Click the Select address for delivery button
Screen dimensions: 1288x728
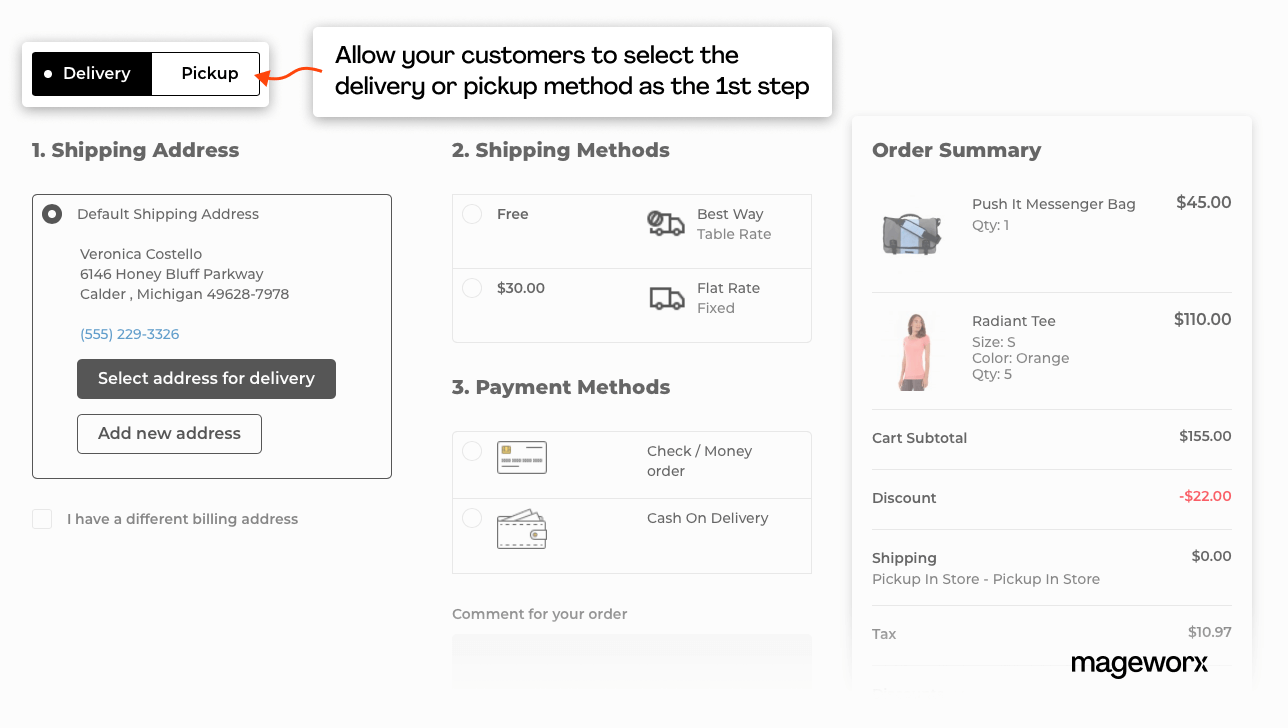coord(206,379)
